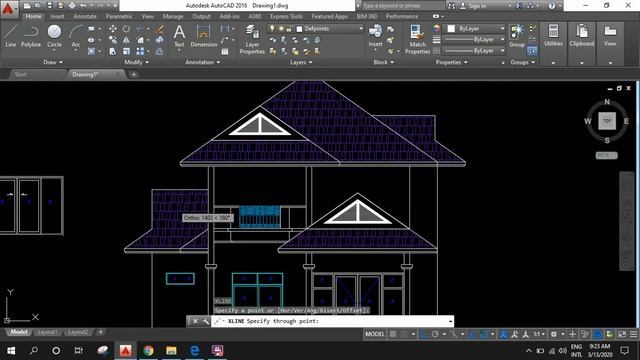This screenshot has width=640, height=360.
Task: Click the Match Properties tool
Action: (x=417, y=39)
